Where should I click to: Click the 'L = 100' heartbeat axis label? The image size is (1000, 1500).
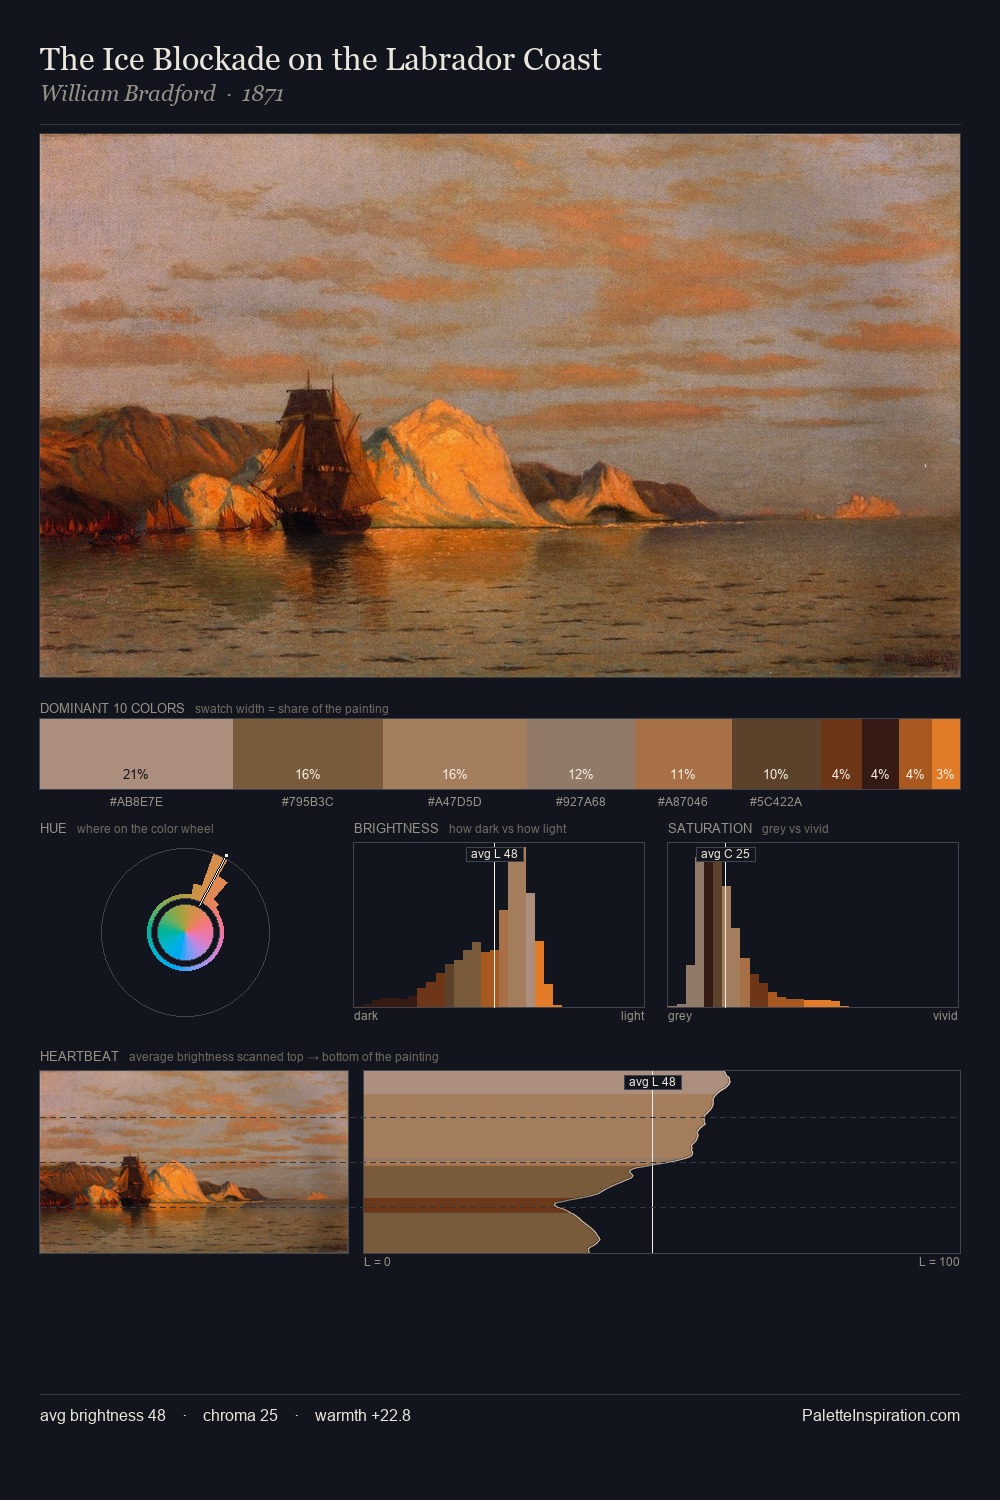click(x=939, y=1262)
